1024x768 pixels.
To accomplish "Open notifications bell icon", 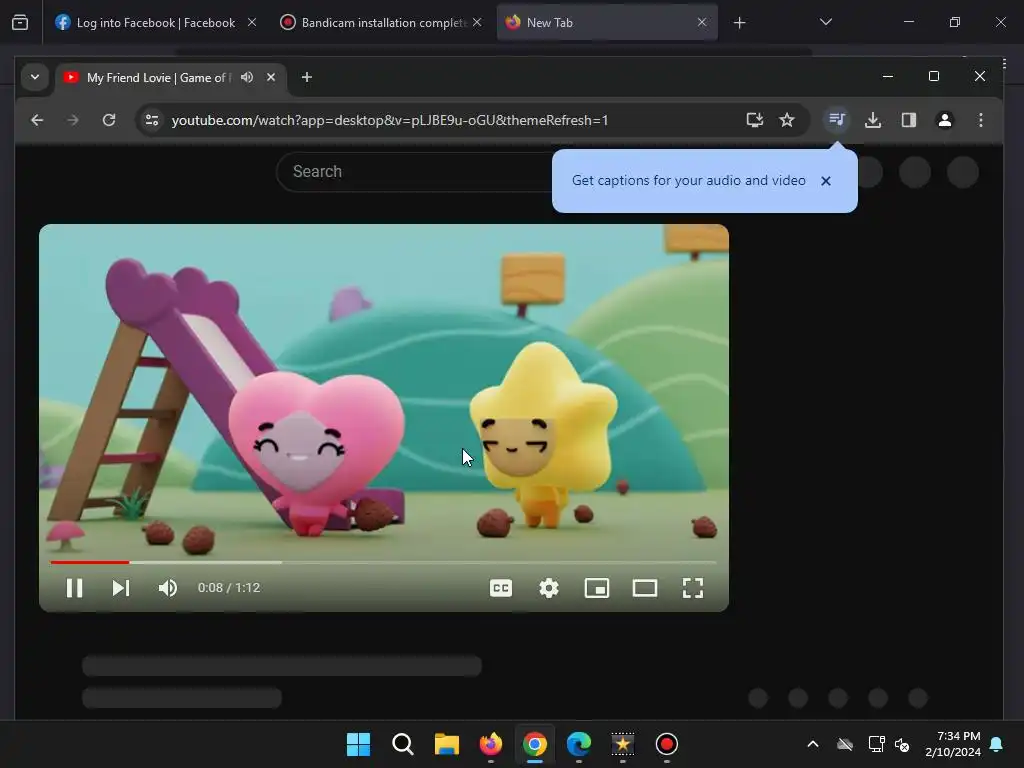I will (996, 744).
